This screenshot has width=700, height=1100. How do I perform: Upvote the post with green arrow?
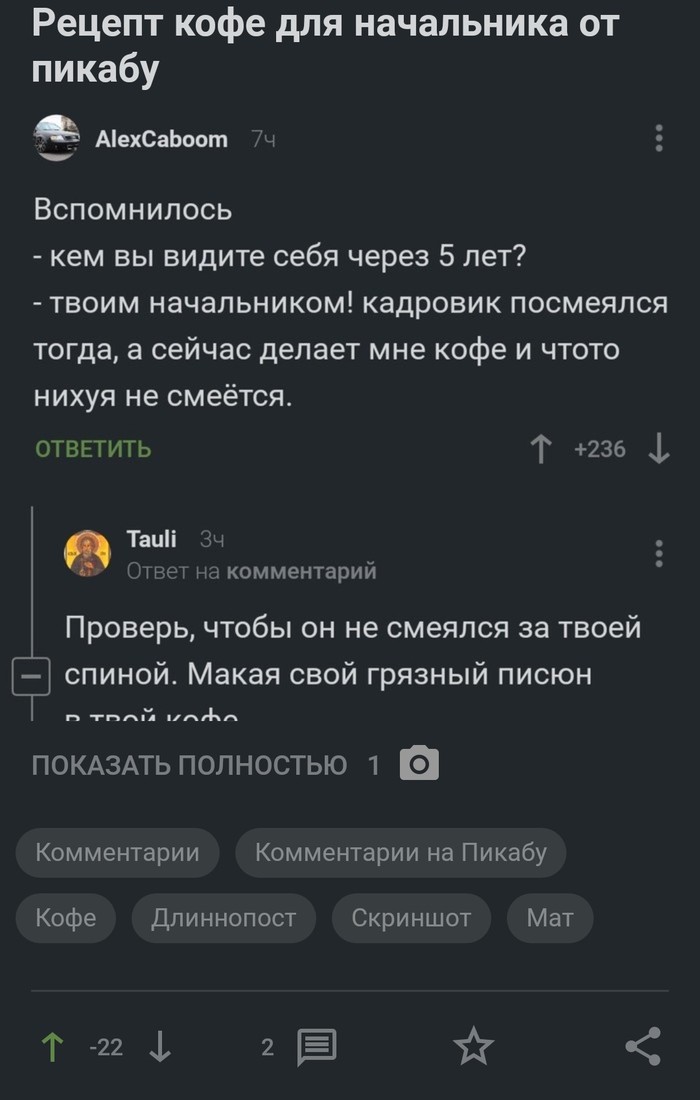coord(51,1047)
